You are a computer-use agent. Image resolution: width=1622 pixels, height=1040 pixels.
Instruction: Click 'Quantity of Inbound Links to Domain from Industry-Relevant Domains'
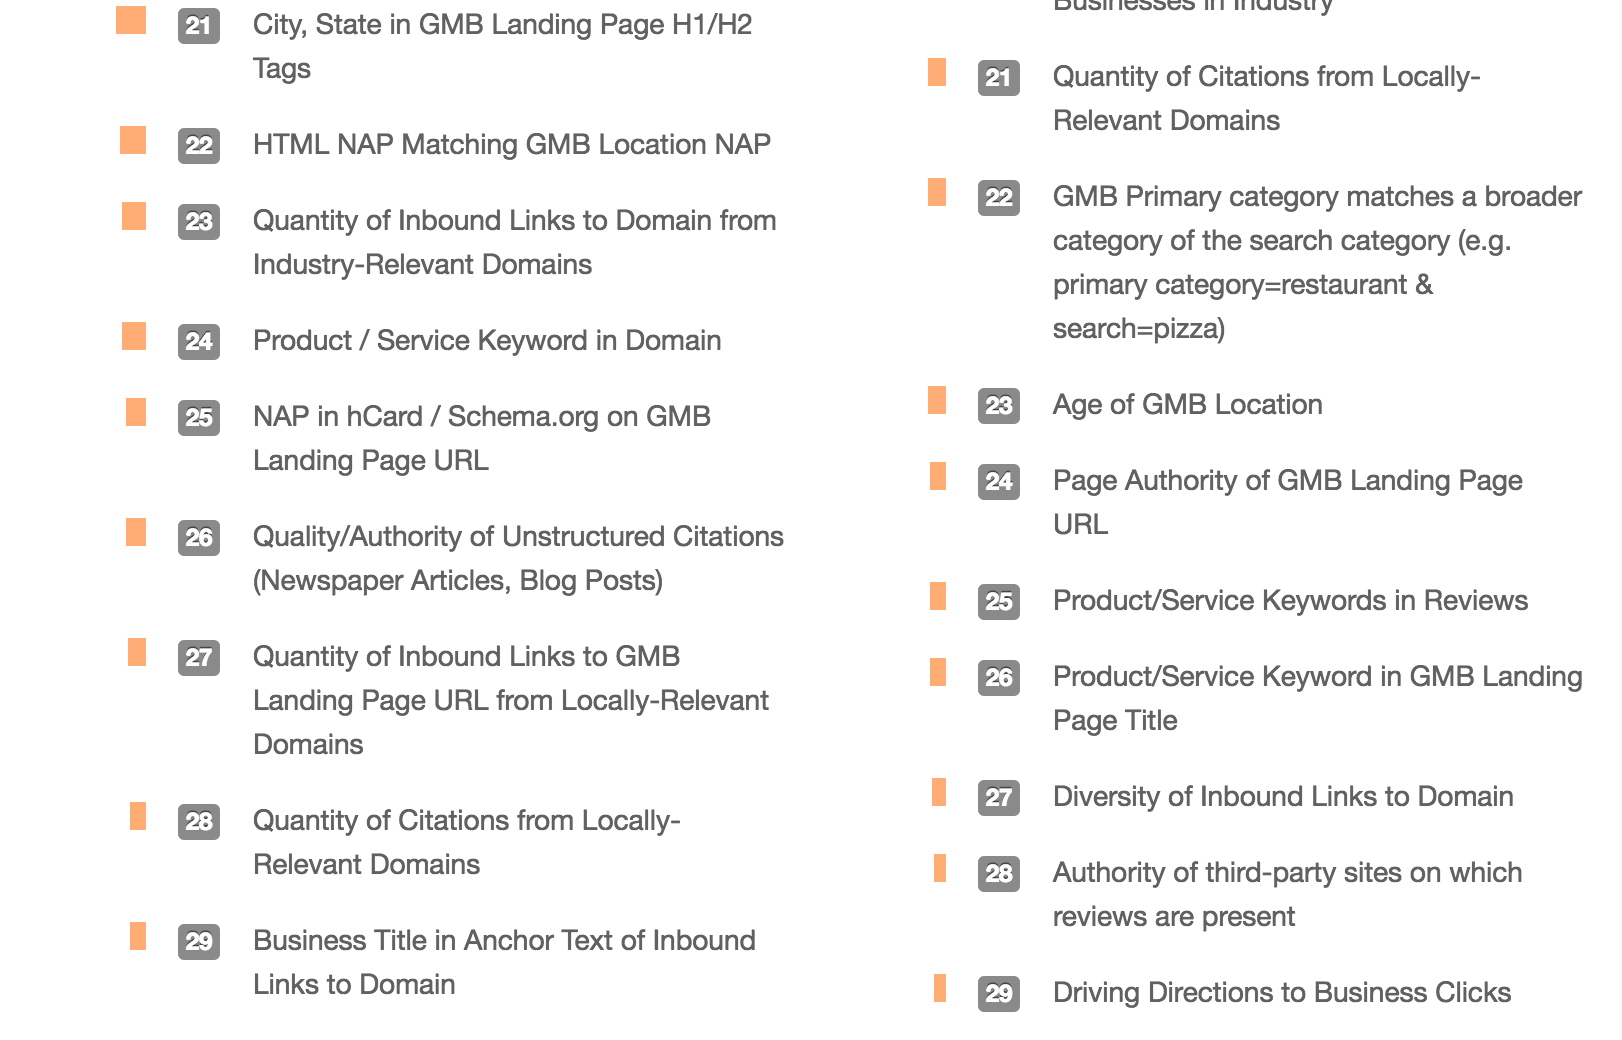point(514,242)
